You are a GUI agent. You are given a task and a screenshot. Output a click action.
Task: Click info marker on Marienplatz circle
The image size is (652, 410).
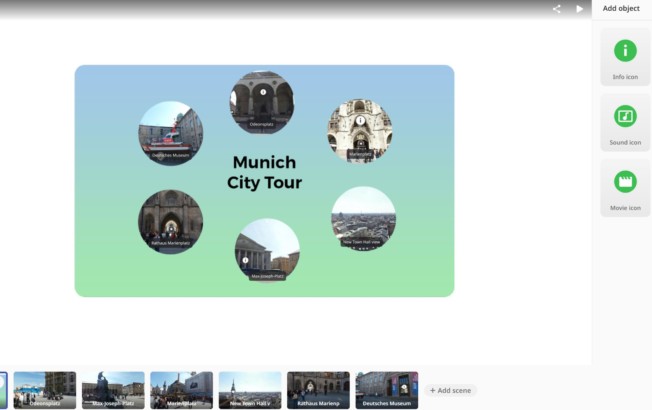click(360, 121)
